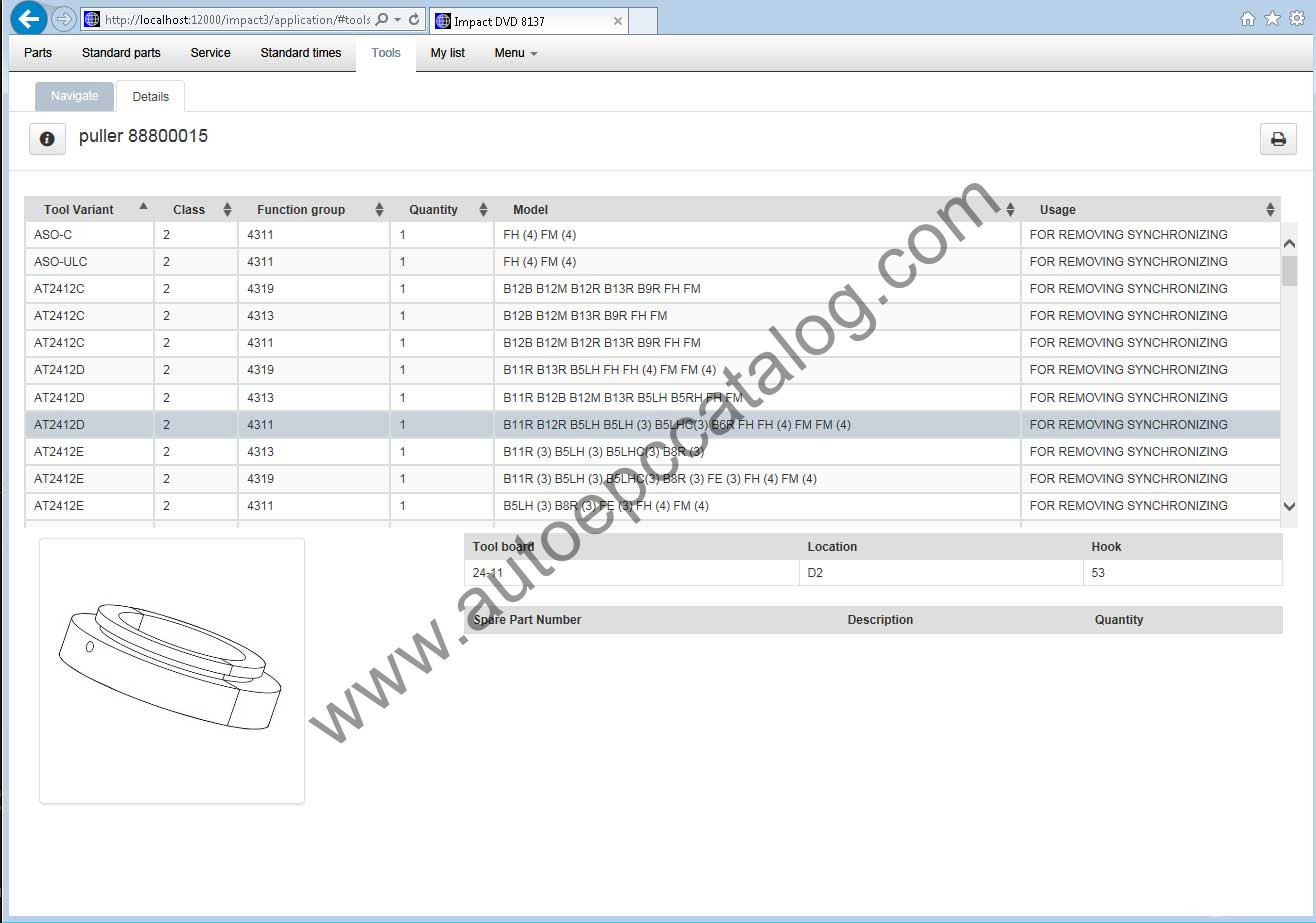1316x923 pixels.
Task: Open the My list section
Action: pyautogui.click(x=447, y=53)
